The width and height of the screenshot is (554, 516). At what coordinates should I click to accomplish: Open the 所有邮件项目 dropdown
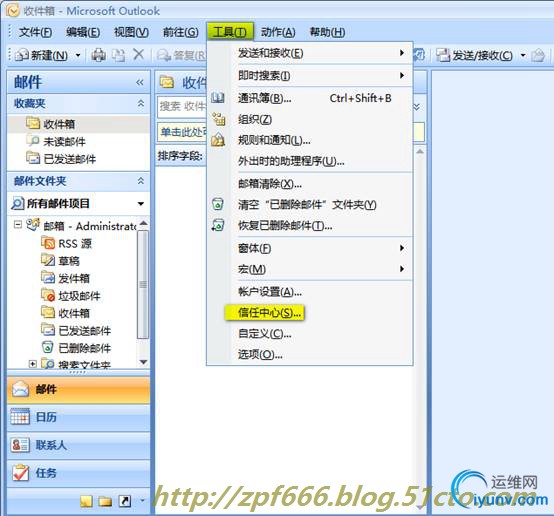click(x=141, y=204)
